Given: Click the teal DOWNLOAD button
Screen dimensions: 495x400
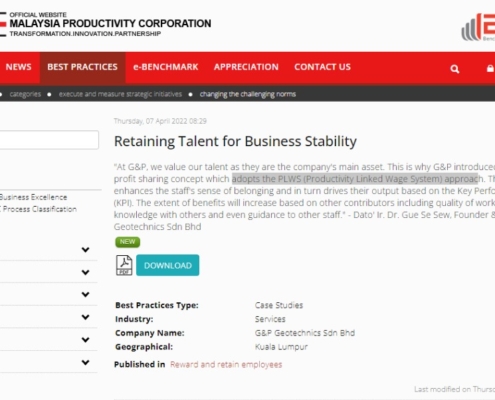Looking at the screenshot, I should coord(168,265).
